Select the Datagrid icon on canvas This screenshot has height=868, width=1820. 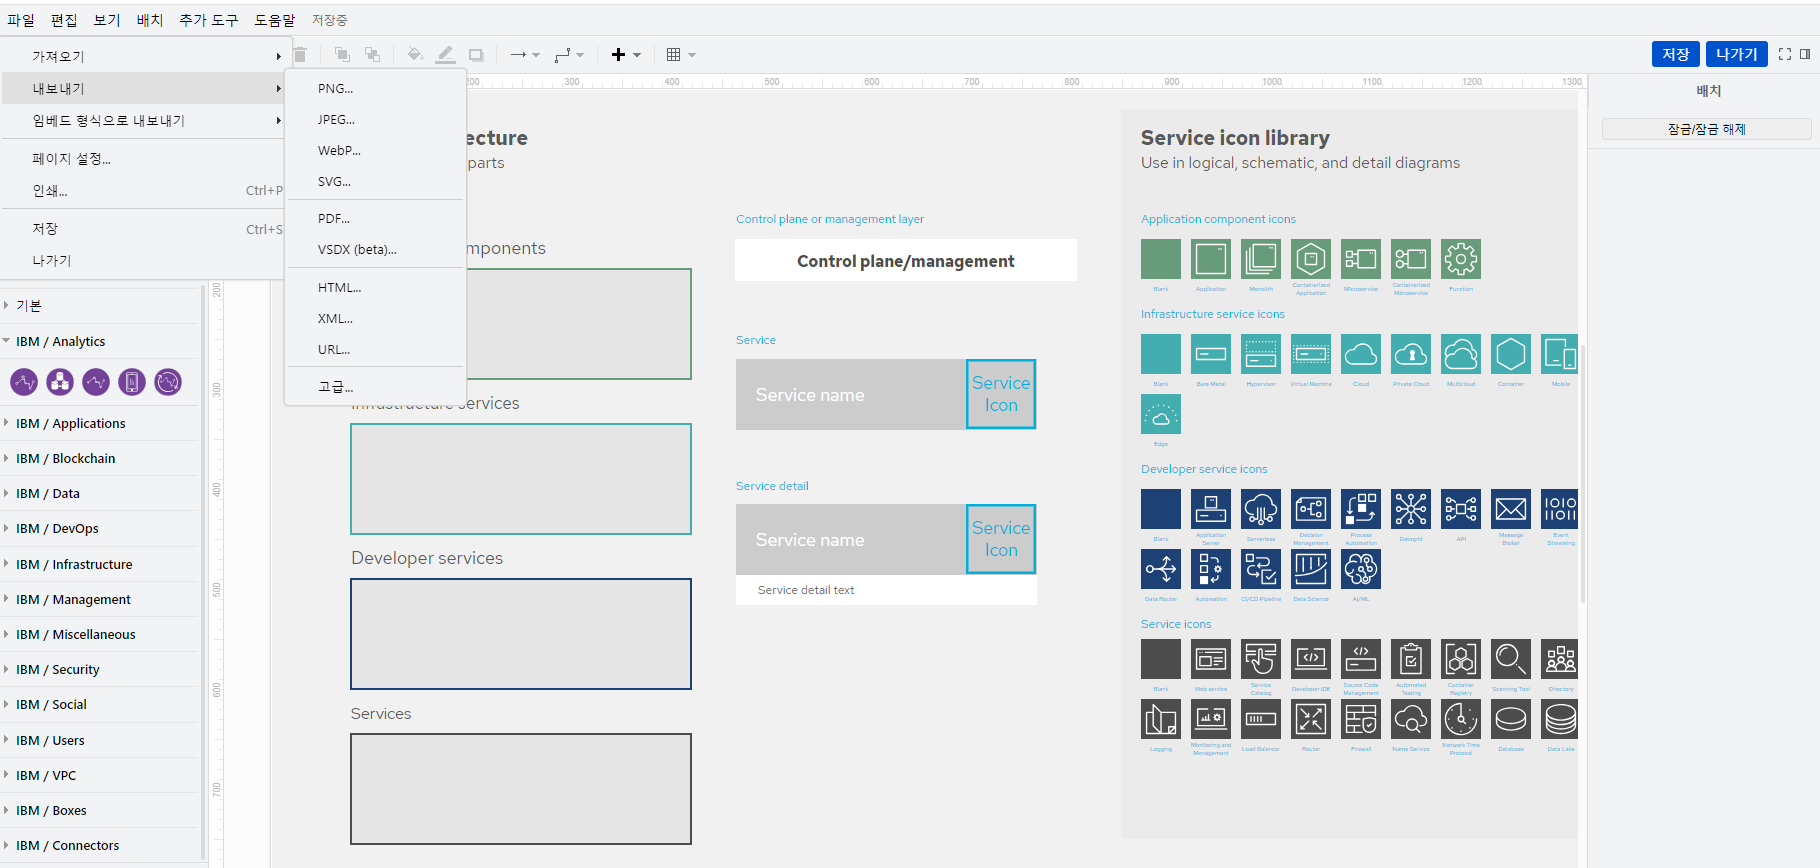click(x=1411, y=509)
